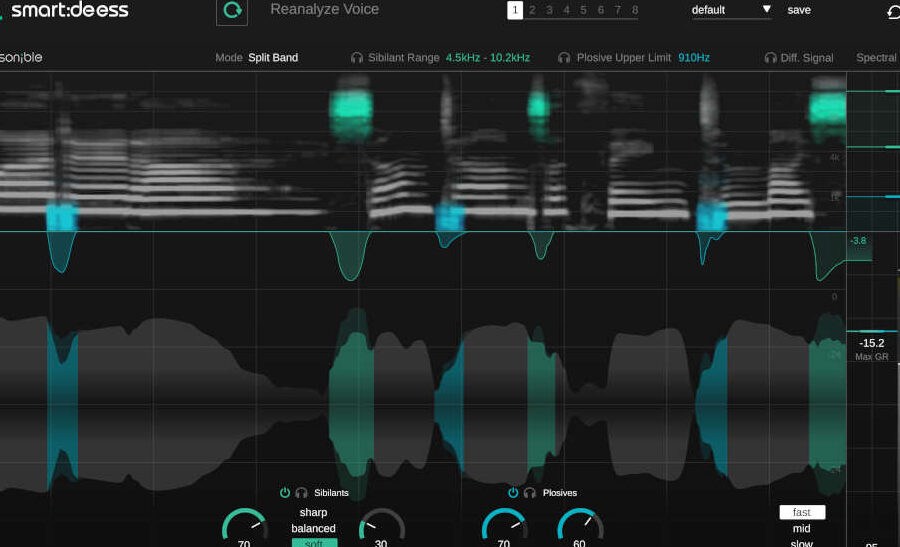
Task: Select state slot 2
Action: 532,10
